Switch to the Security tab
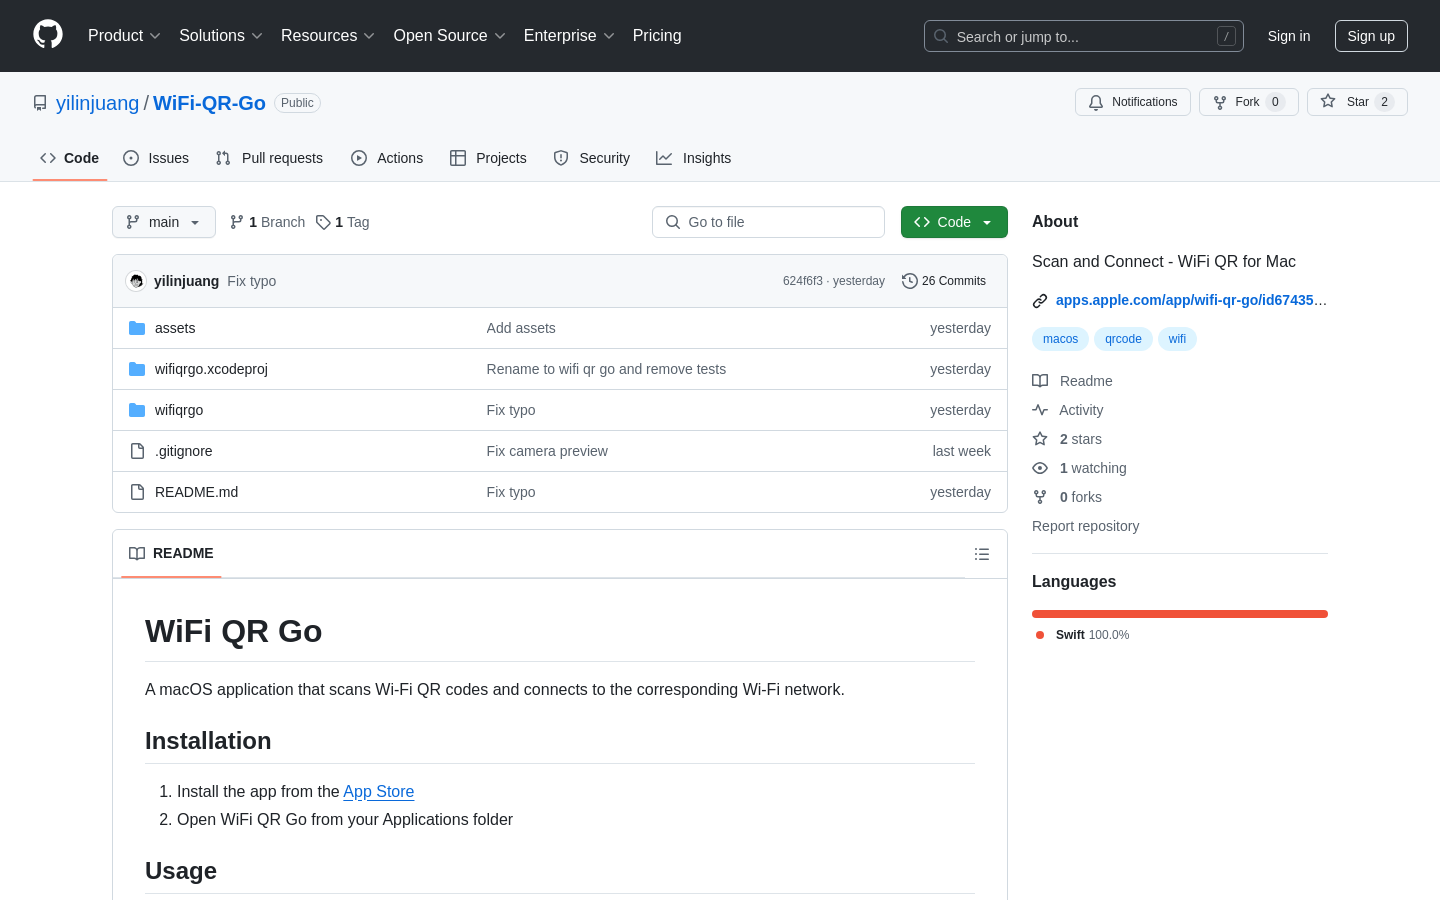1440x900 pixels. (592, 158)
